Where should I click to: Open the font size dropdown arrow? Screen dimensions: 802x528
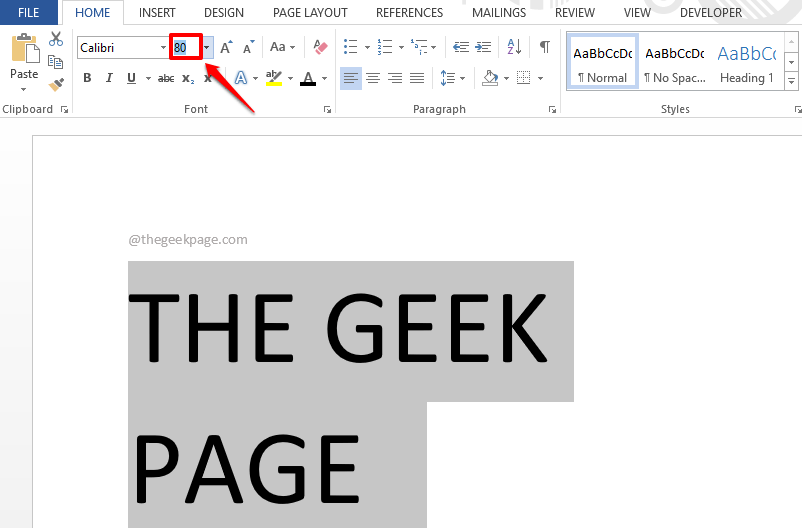pos(207,48)
